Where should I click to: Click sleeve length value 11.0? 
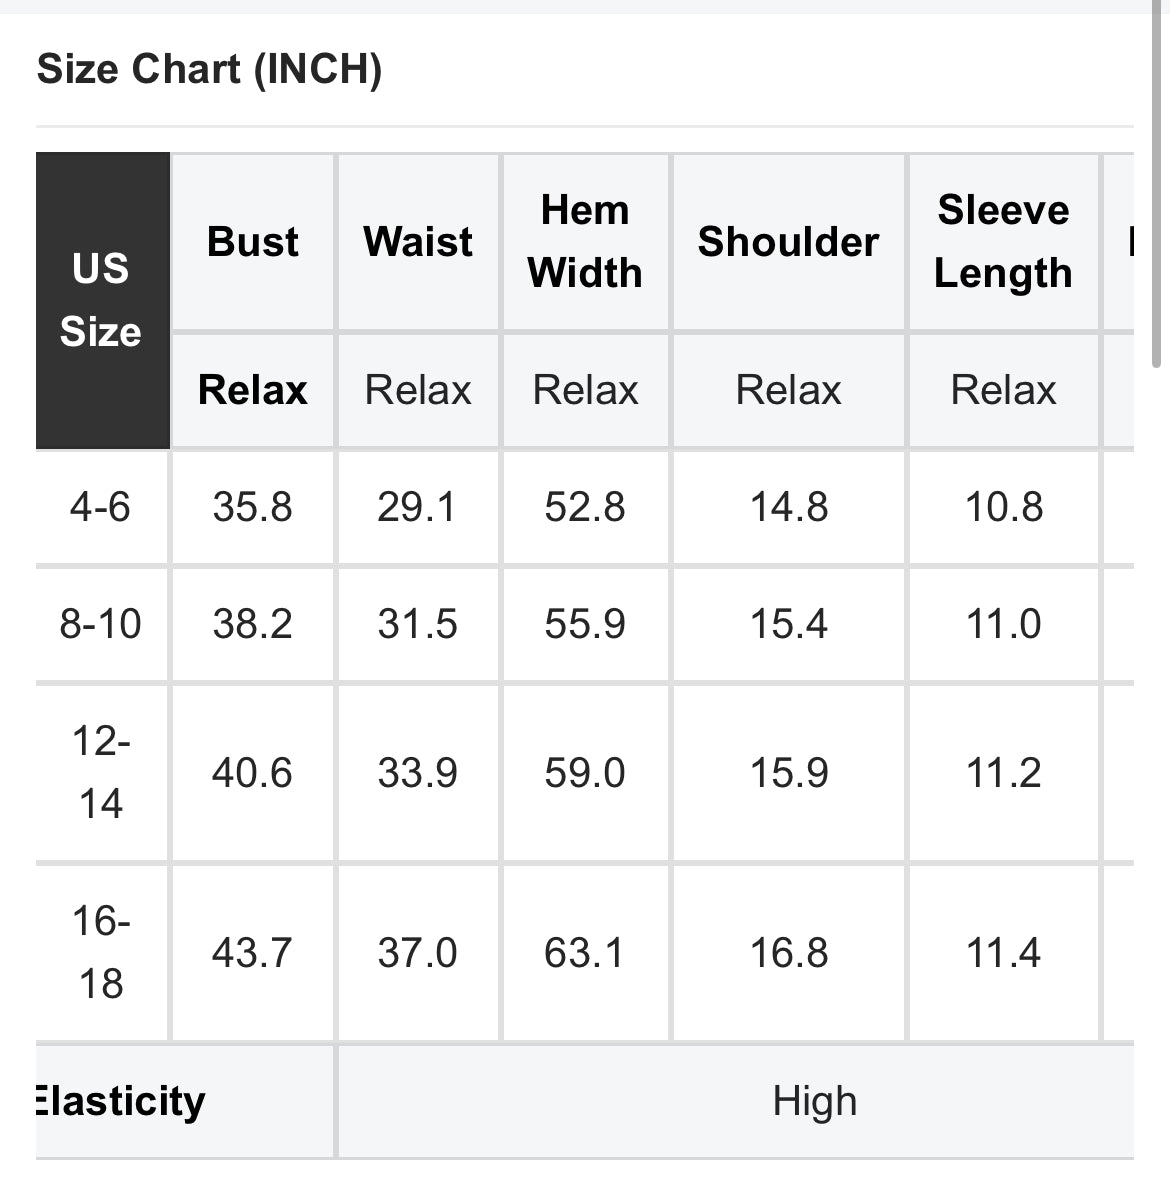click(1003, 624)
